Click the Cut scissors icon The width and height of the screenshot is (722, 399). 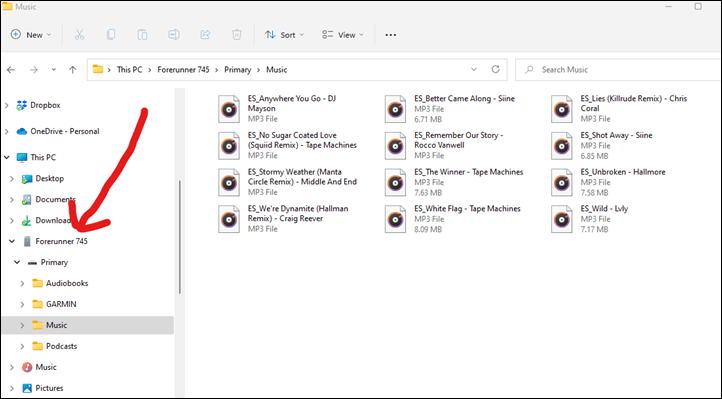click(79, 35)
